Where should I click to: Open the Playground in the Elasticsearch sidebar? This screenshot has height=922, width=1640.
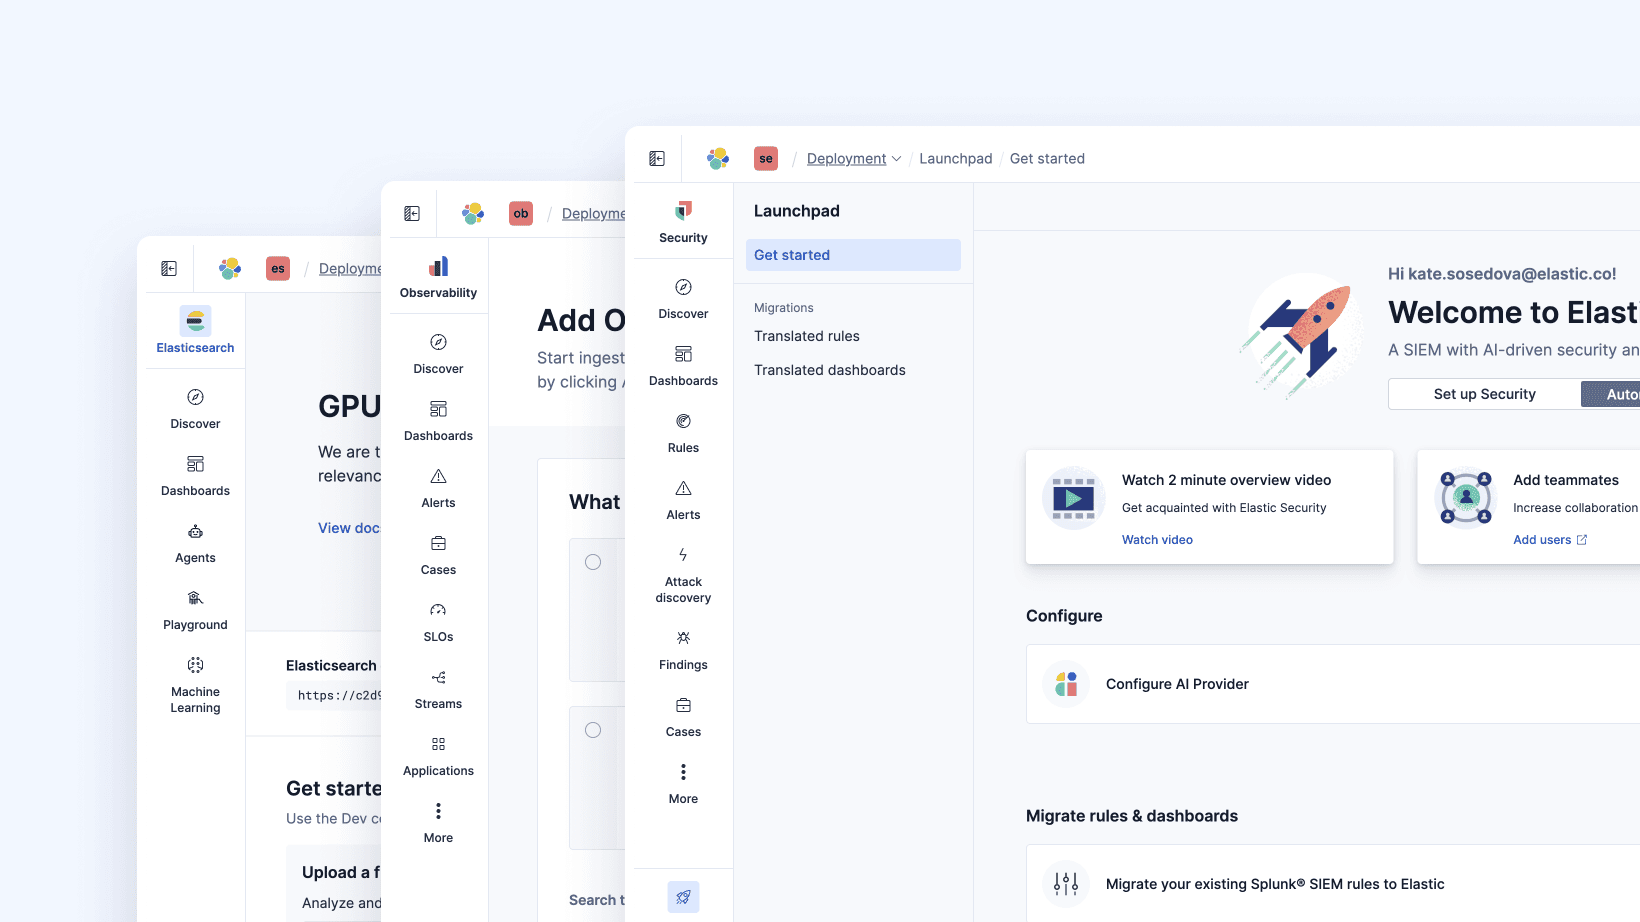pyautogui.click(x=195, y=608)
